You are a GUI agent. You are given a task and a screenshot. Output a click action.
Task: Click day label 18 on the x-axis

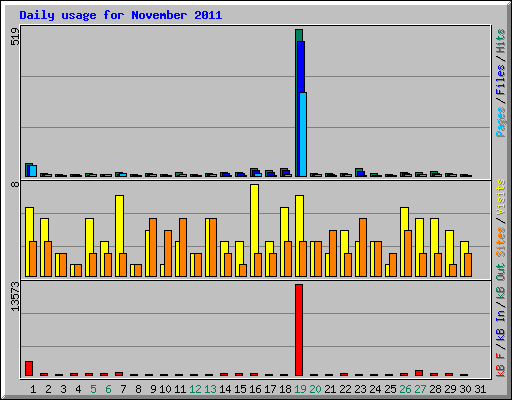pos(285,389)
